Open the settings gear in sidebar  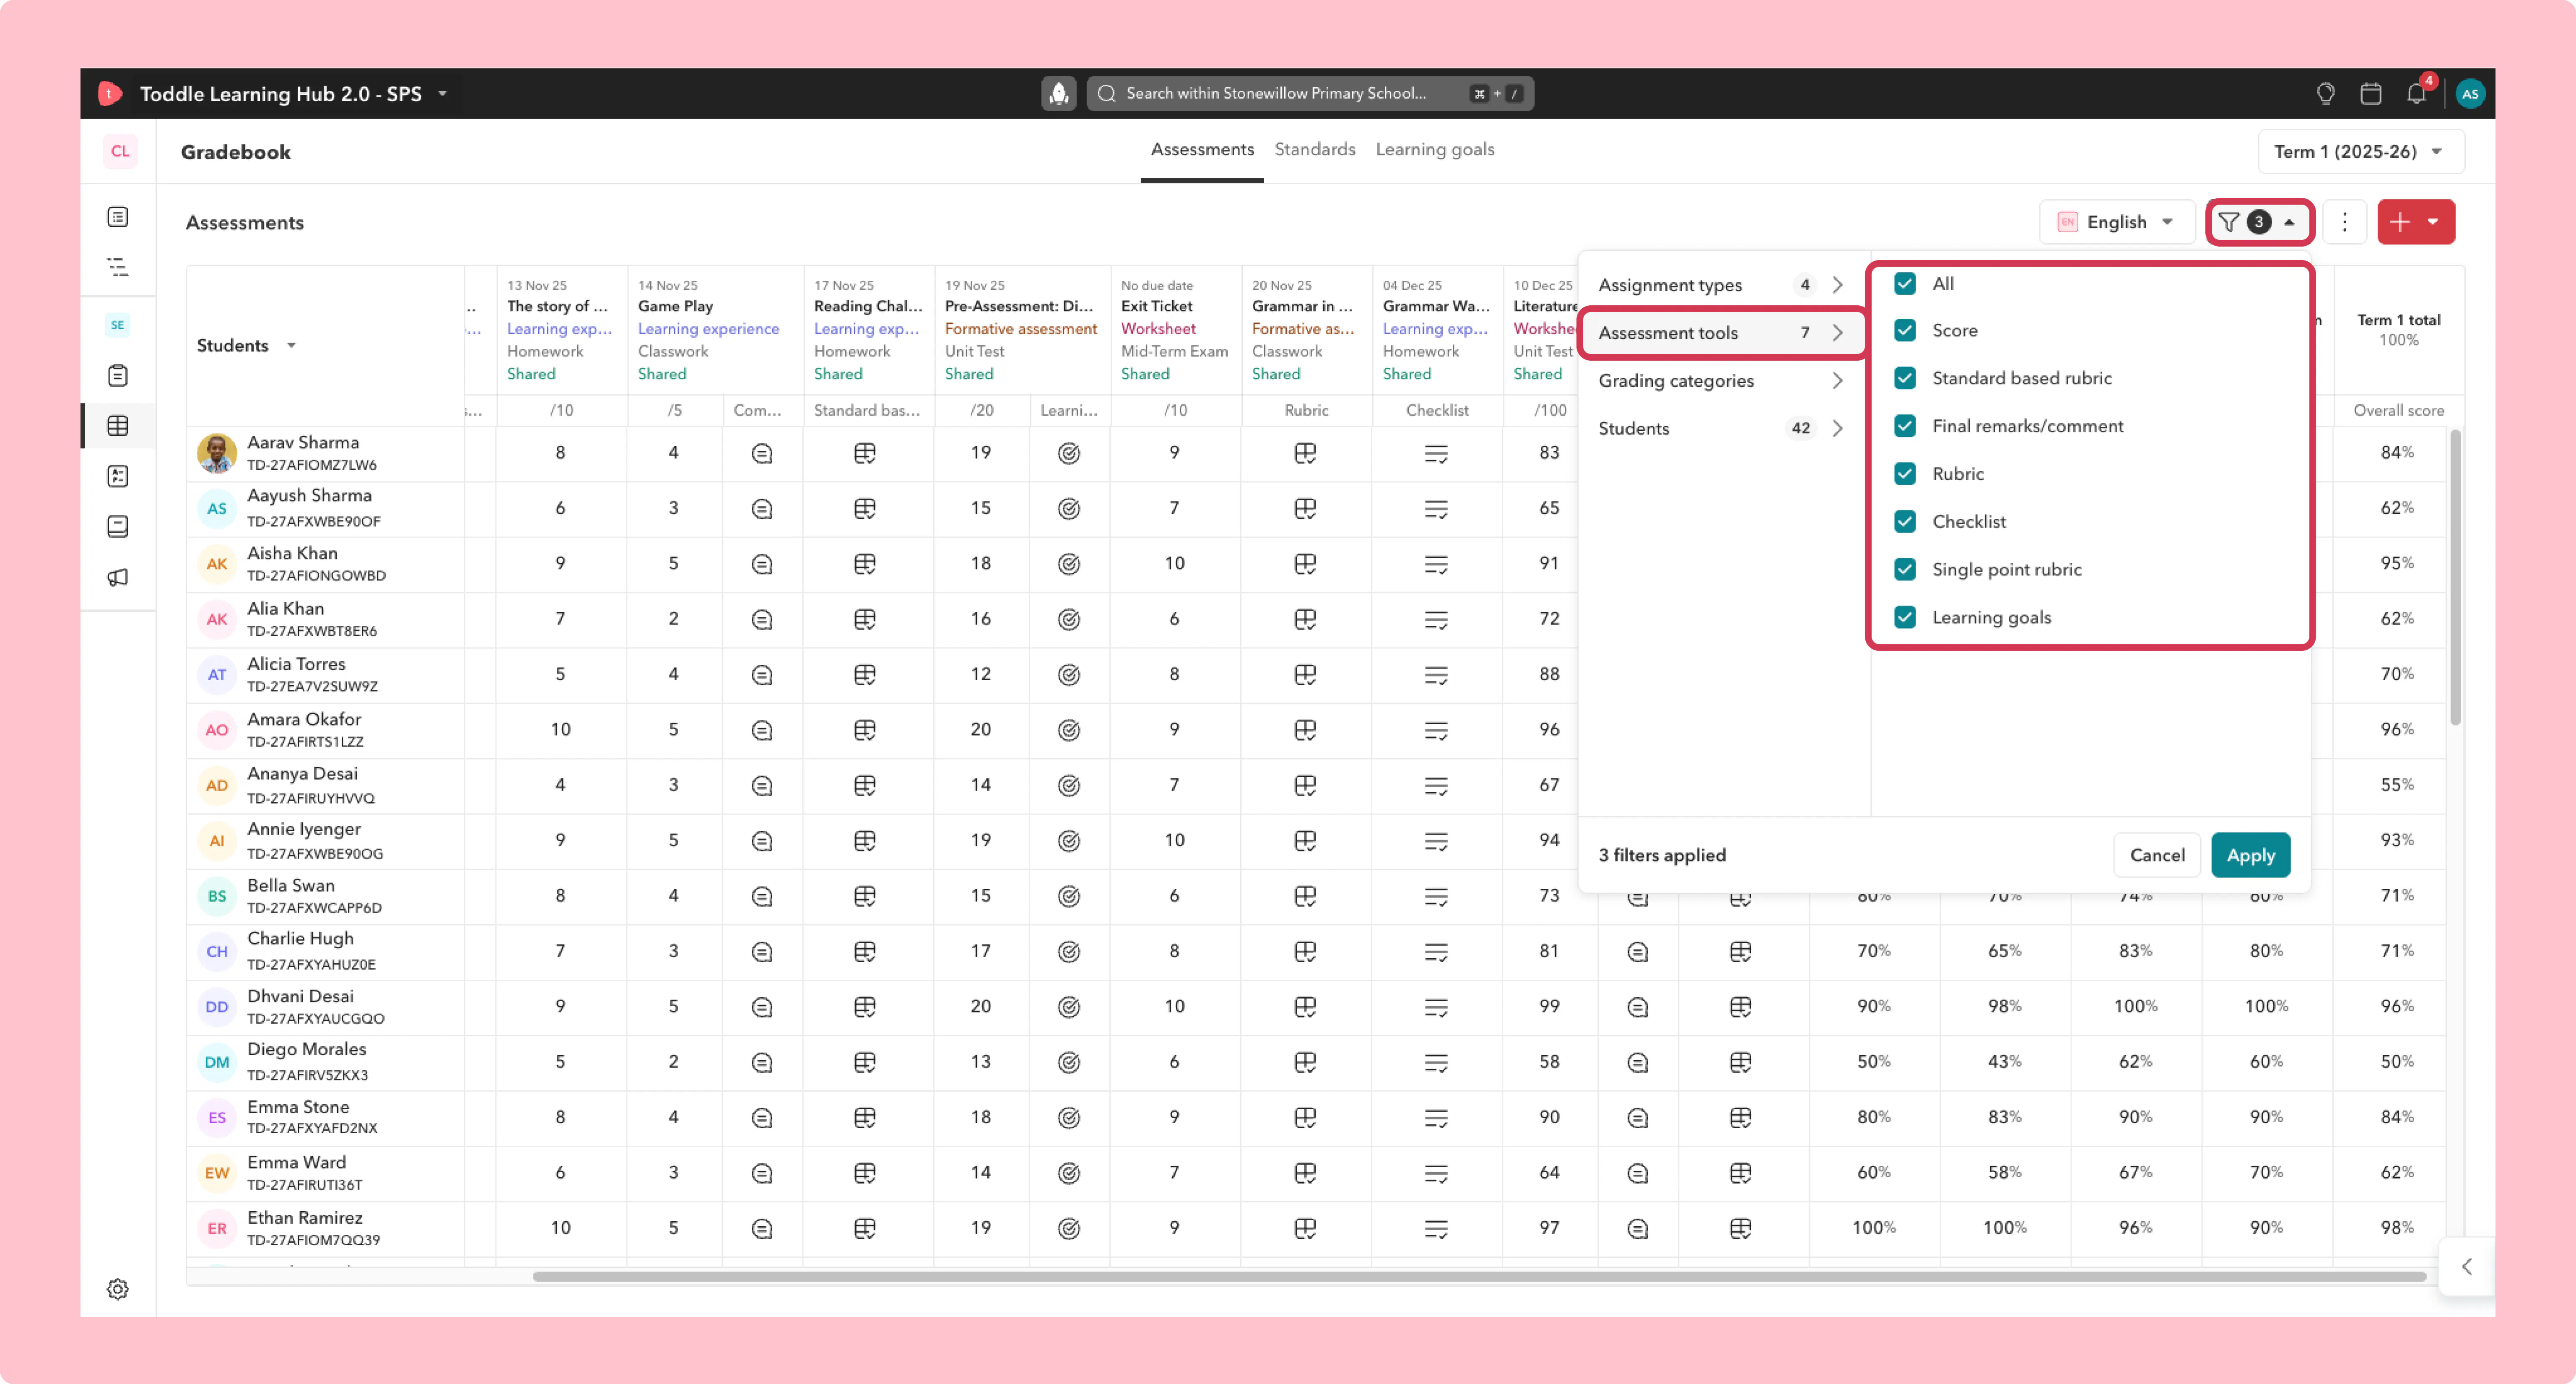(118, 1289)
